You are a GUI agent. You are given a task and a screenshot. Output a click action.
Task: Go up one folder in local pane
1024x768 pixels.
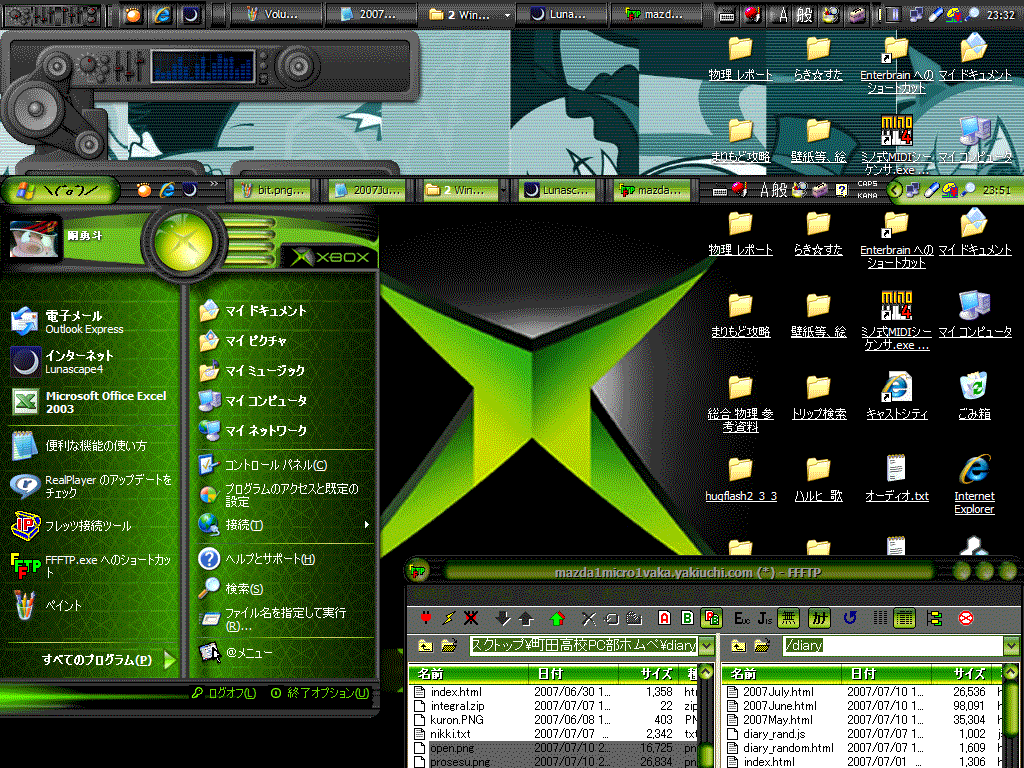[x=425, y=645]
